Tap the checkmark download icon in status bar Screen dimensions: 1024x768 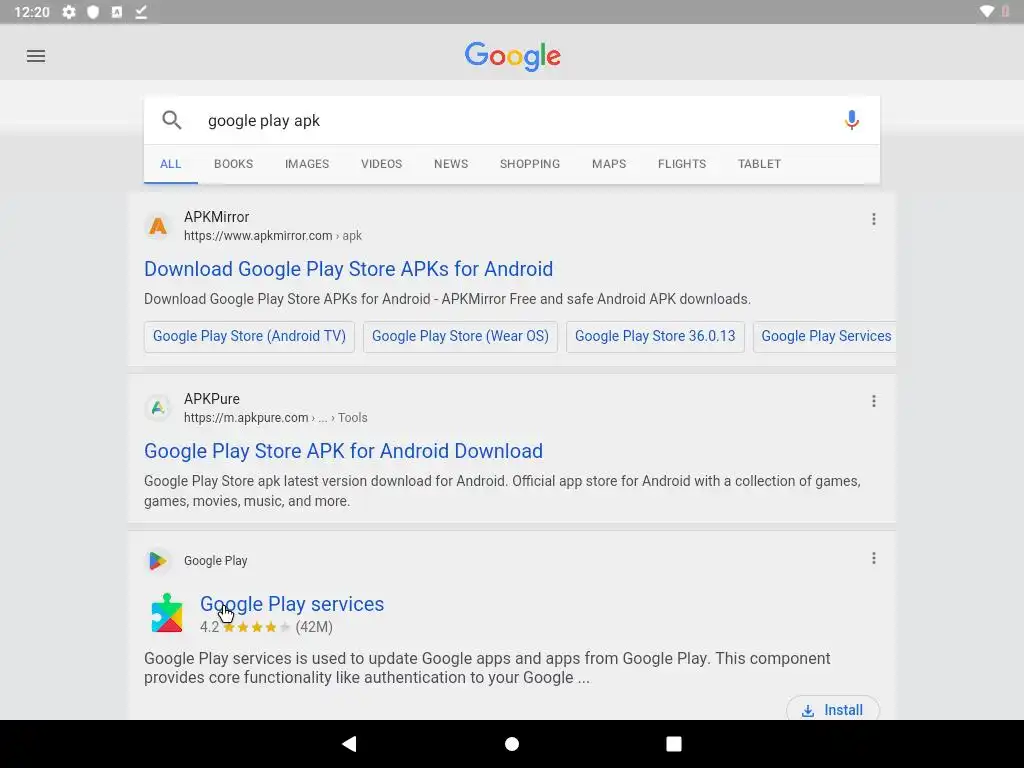(x=141, y=12)
